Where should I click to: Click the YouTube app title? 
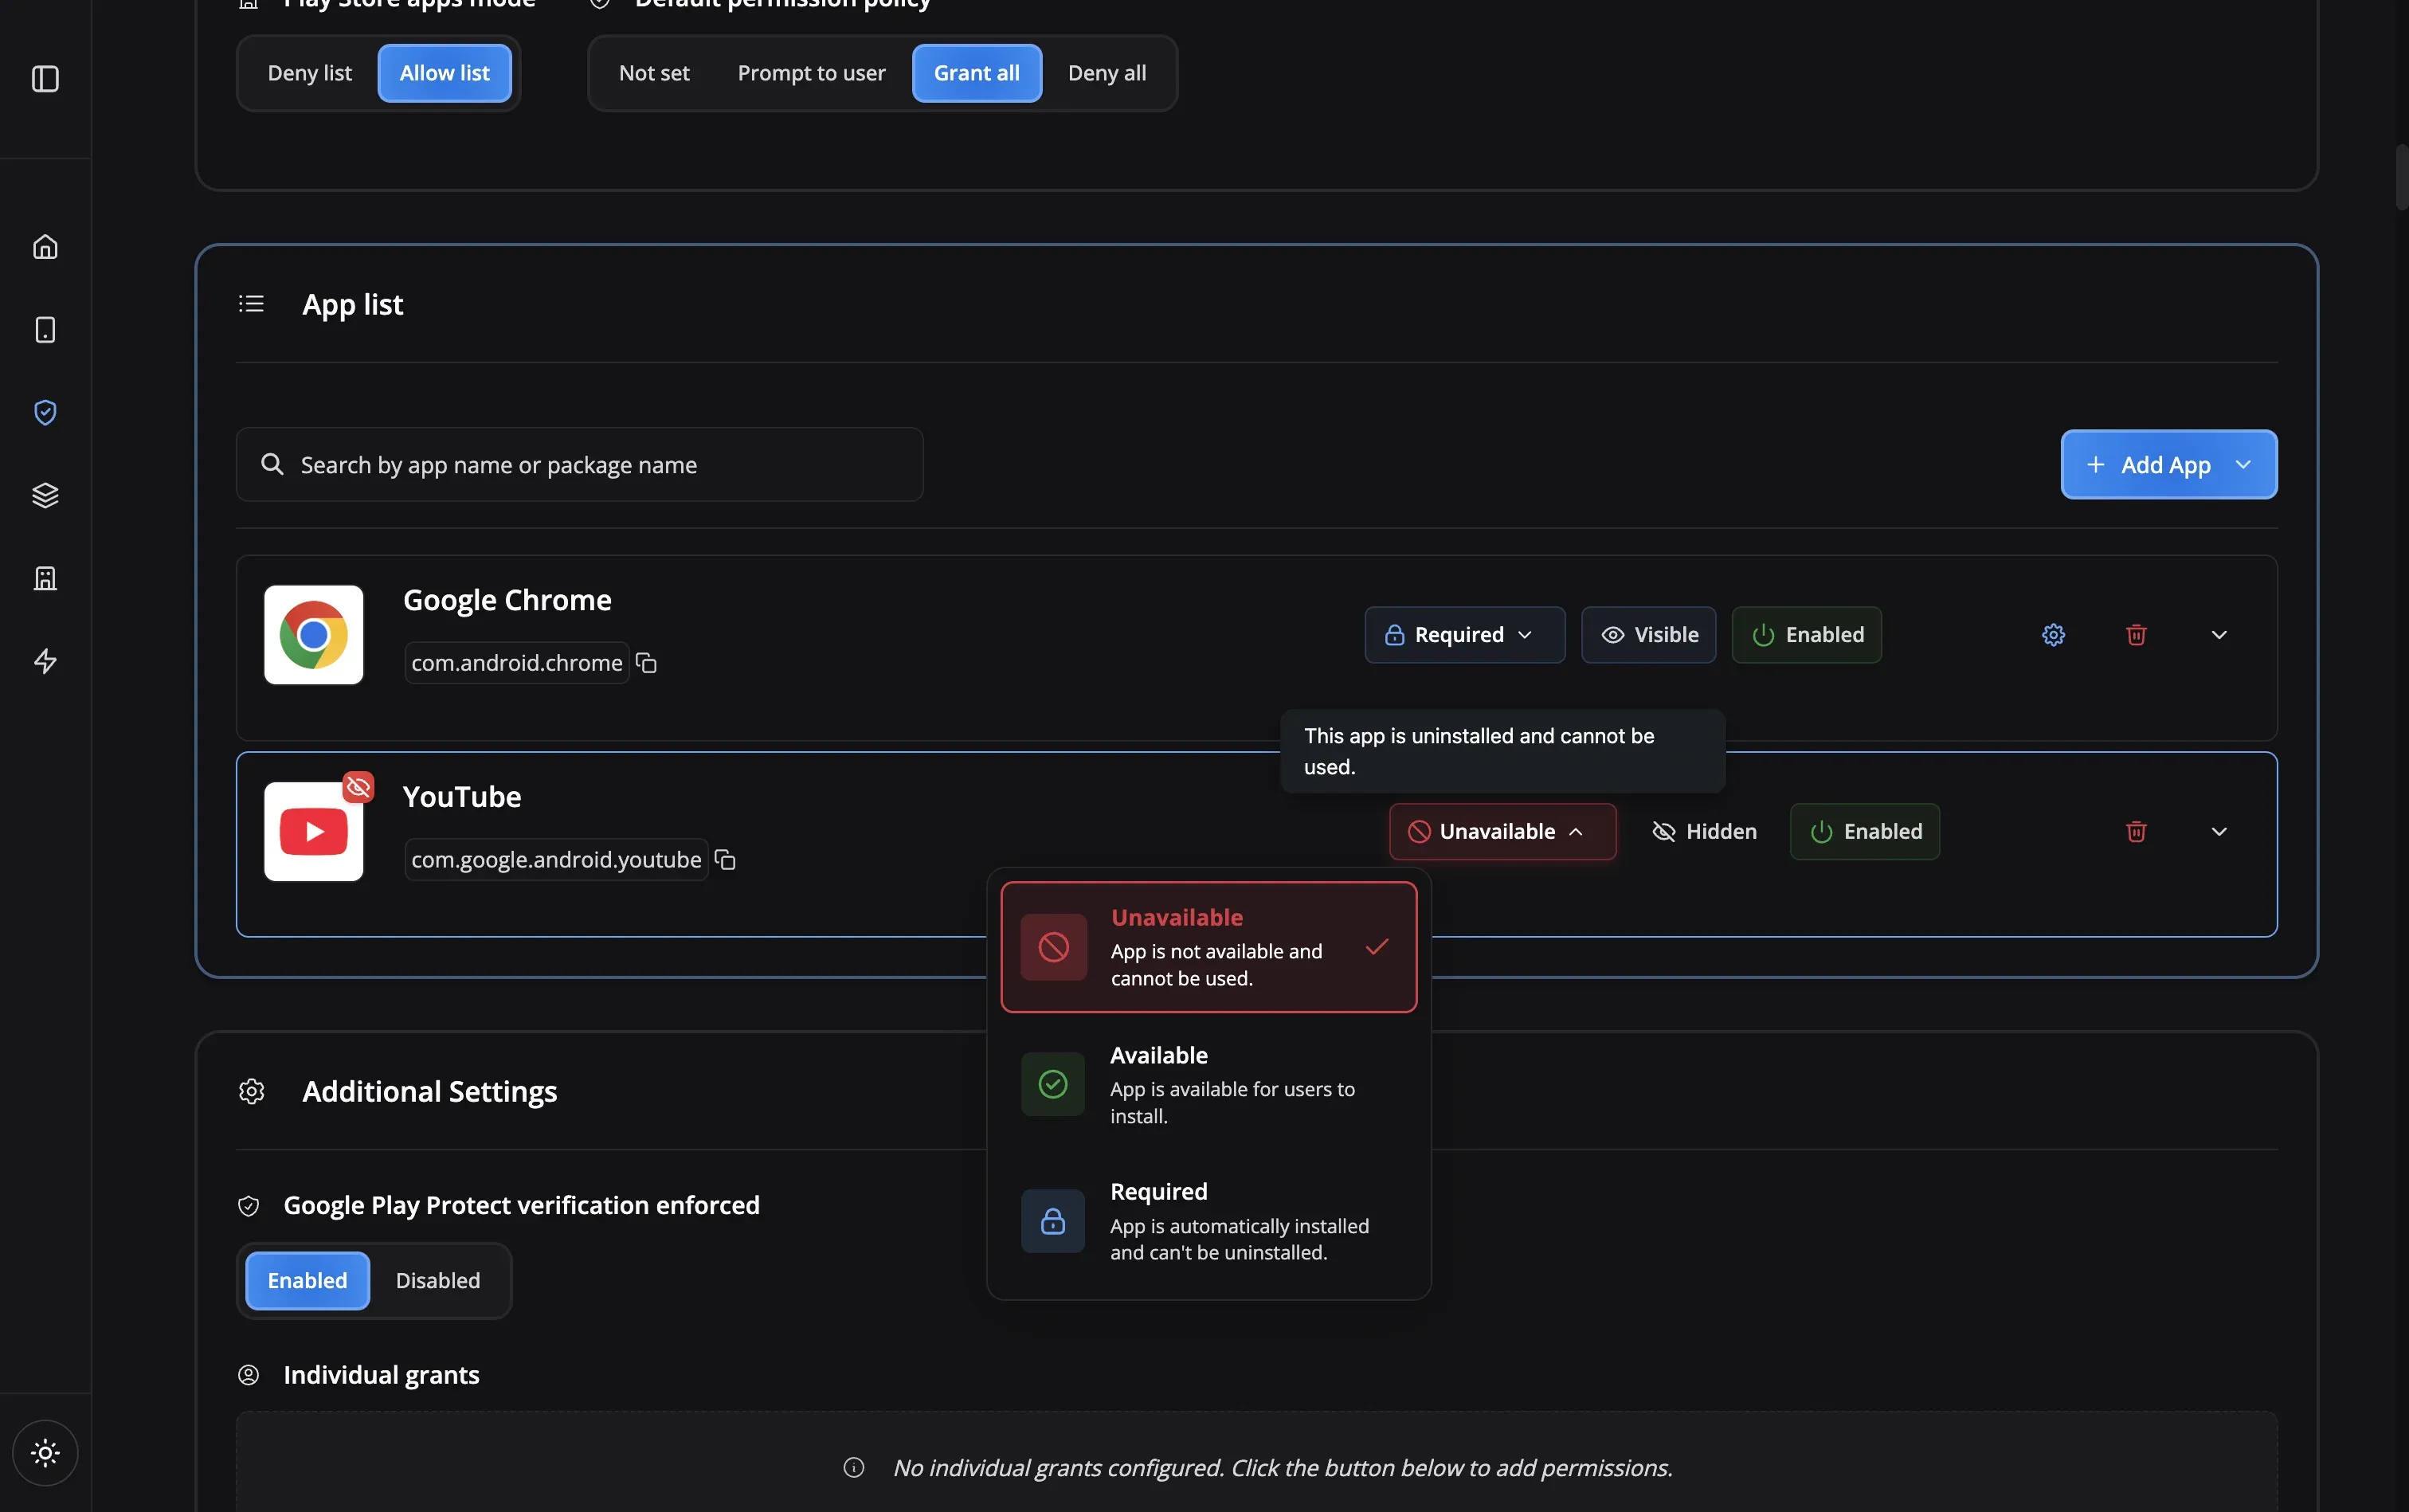(462, 797)
